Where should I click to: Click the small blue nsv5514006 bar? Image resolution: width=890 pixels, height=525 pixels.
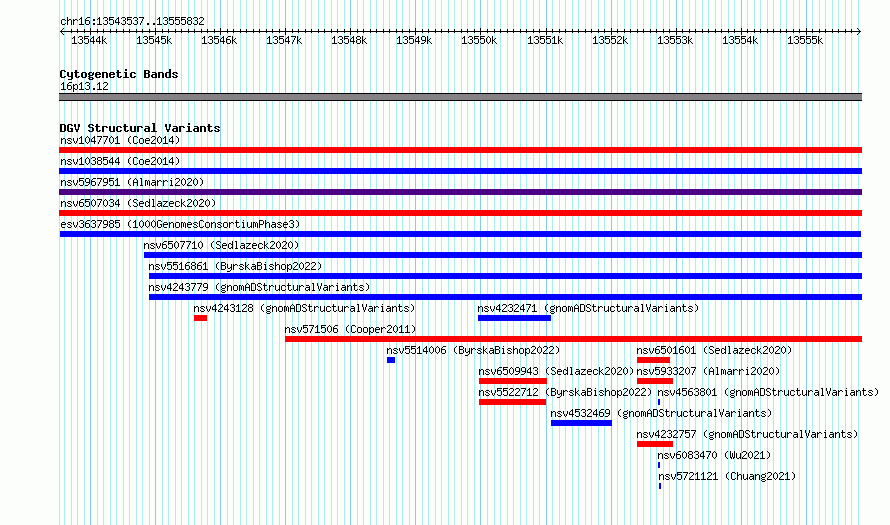391,360
